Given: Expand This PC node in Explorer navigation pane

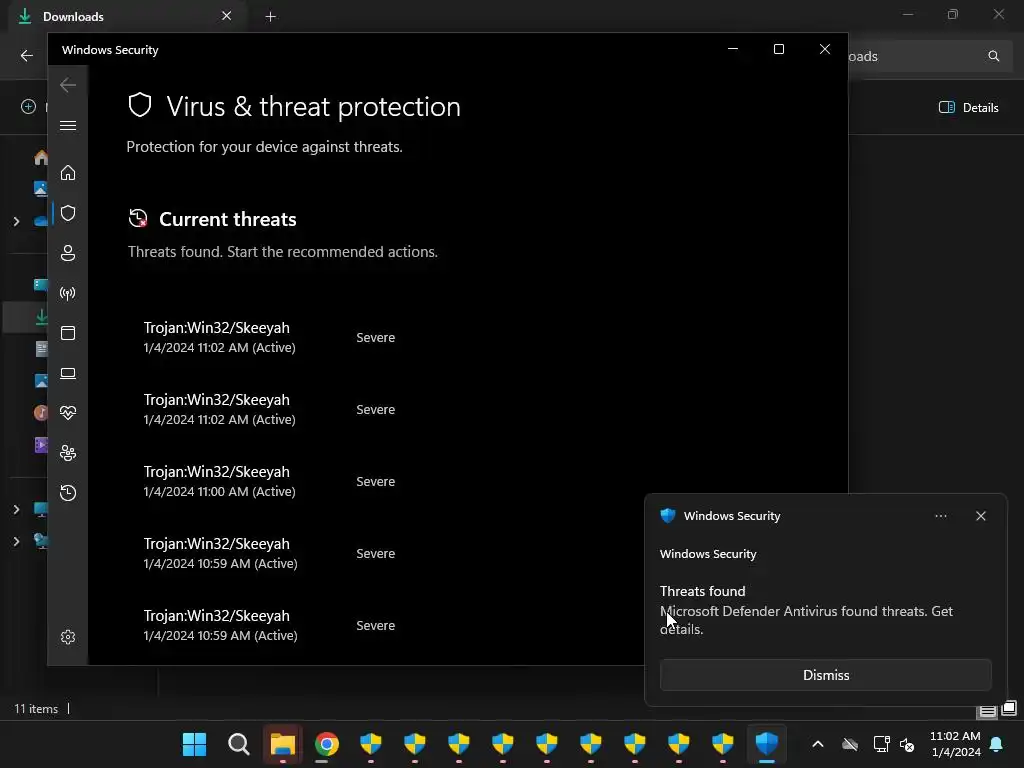Looking at the screenshot, I should pyautogui.click(x=16, y=509).
